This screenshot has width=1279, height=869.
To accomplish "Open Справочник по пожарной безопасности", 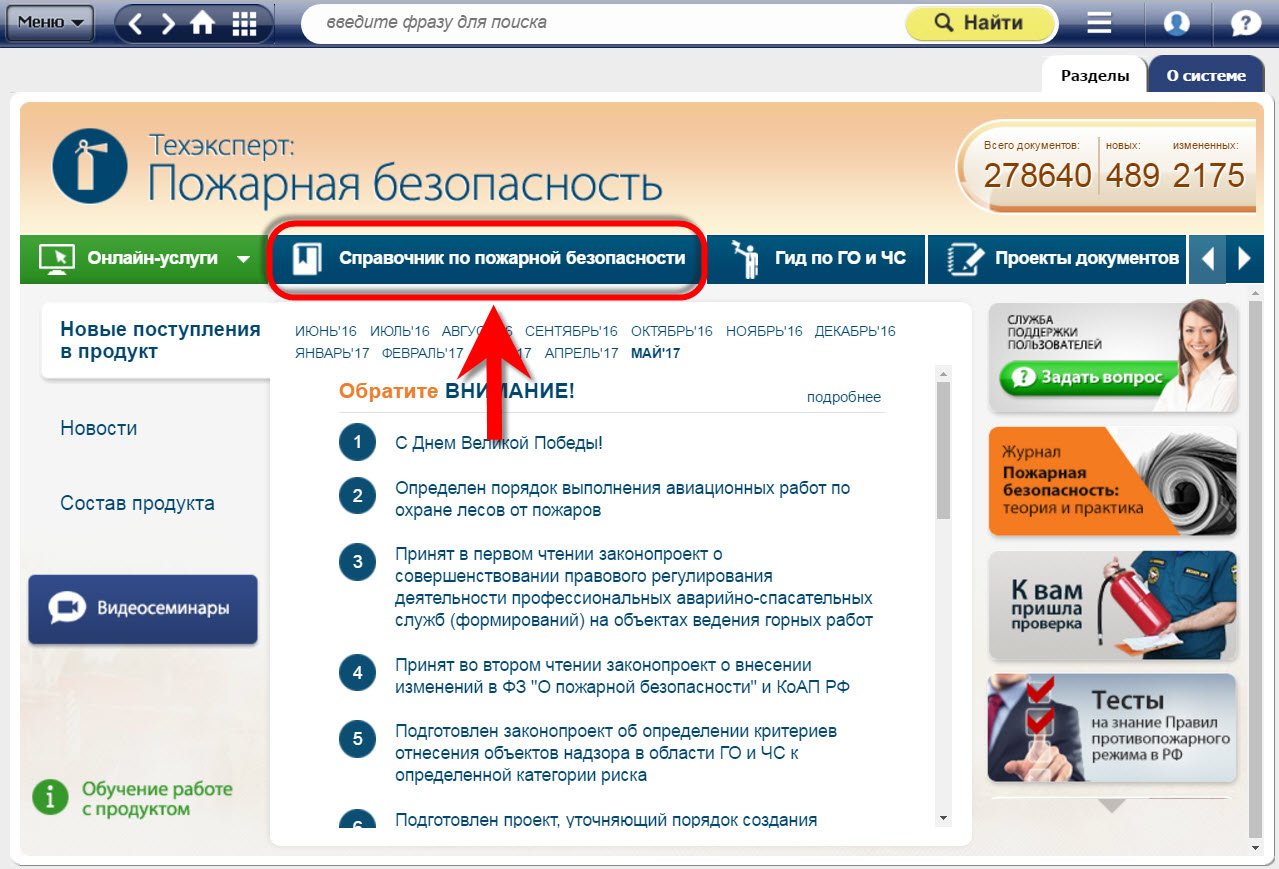I will [x=490, y=259].
